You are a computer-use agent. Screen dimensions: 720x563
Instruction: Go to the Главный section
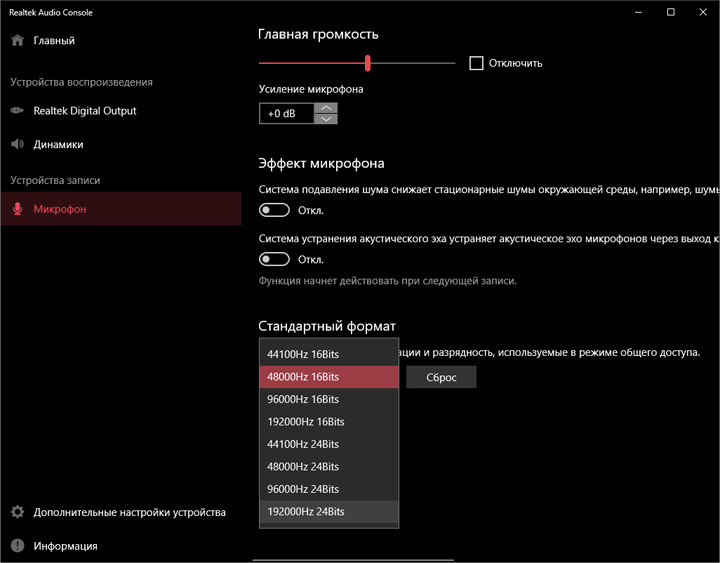tap(54, 41)
